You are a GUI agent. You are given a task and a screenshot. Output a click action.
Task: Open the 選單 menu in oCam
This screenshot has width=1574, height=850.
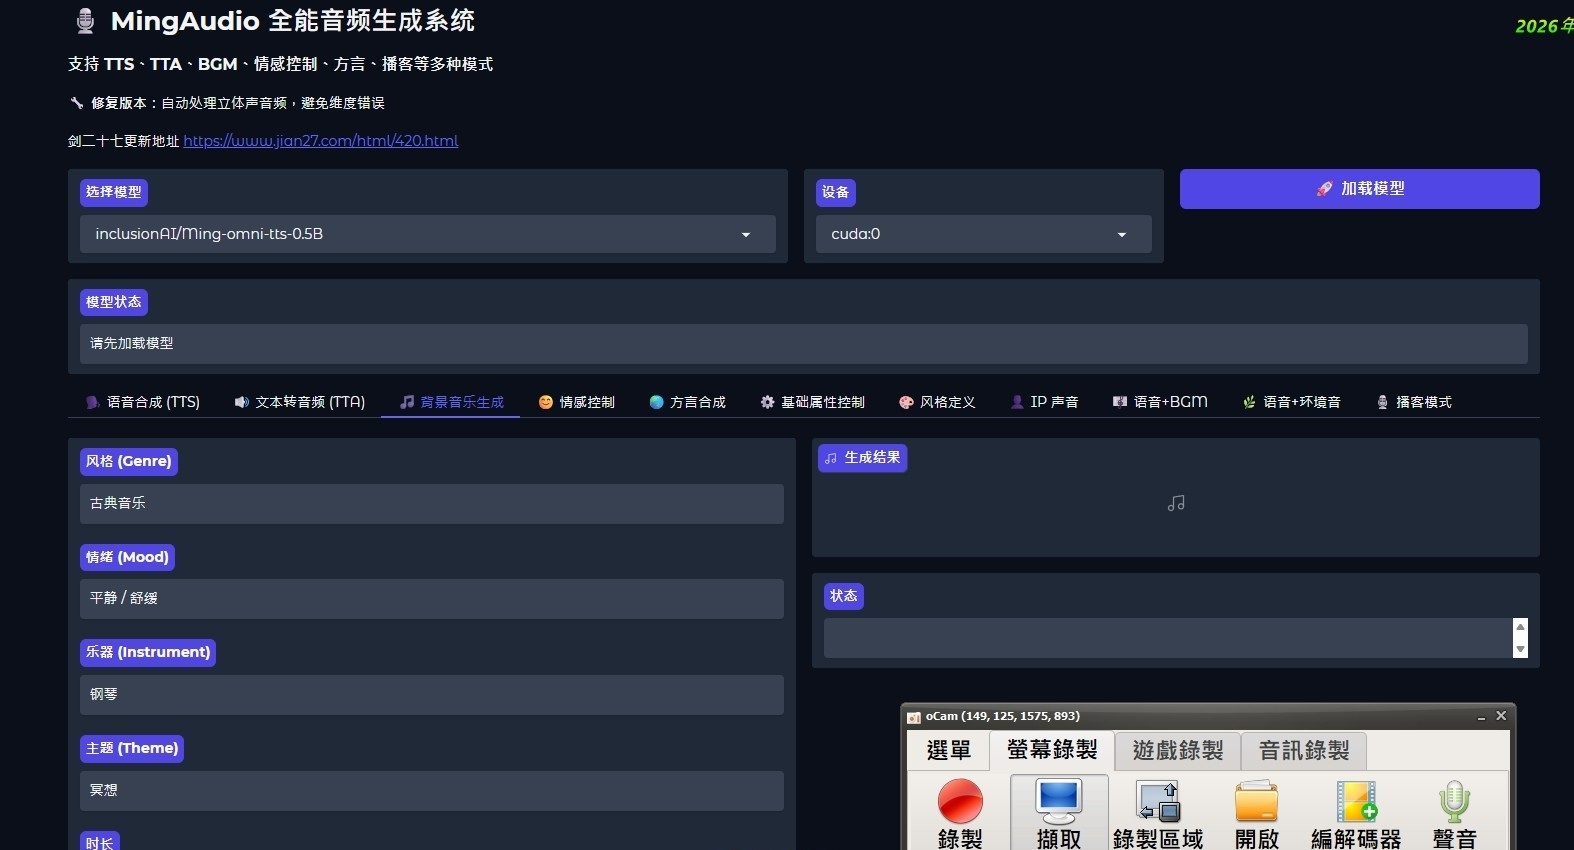949,751
